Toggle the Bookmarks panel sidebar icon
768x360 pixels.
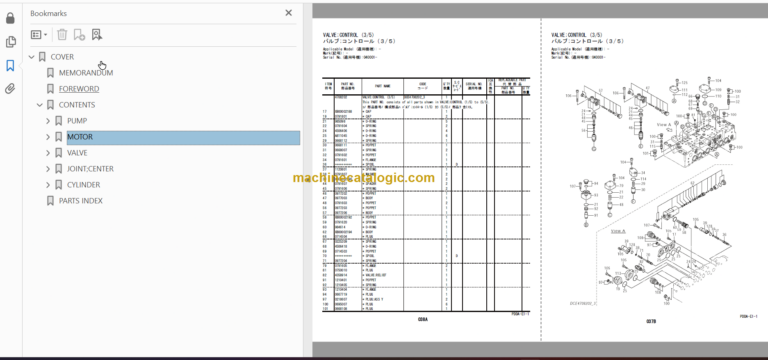(x=10, y=66)
